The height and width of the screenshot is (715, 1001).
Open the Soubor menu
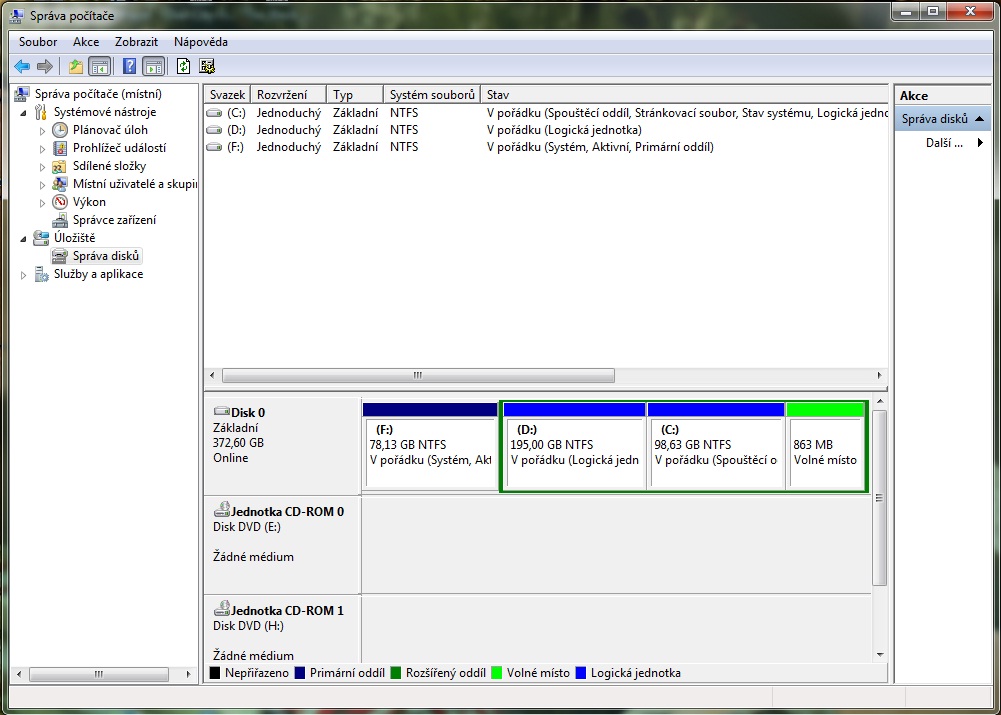coord(38,42)
